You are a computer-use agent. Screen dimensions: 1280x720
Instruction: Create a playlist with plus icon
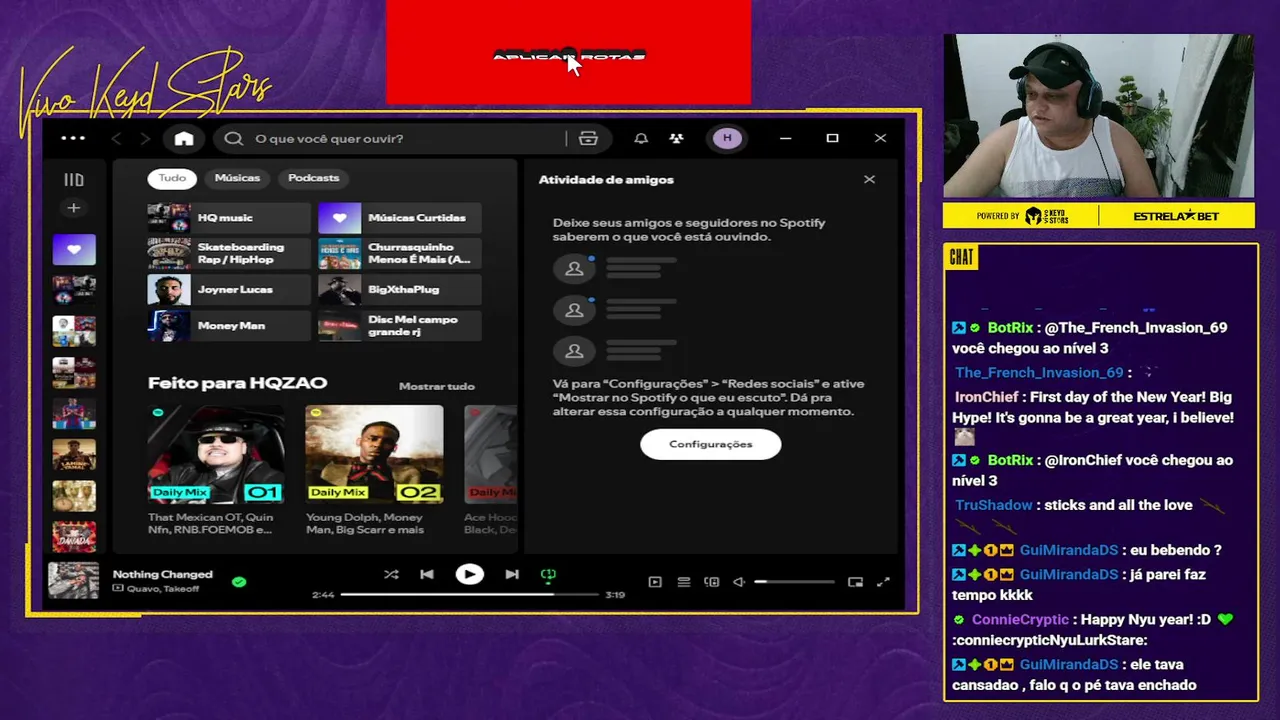point(73,208)
